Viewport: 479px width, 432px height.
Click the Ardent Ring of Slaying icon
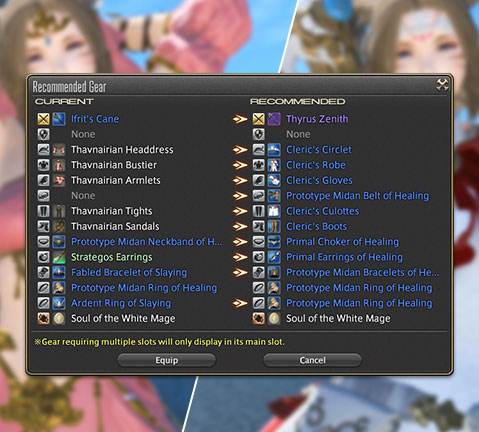[59, 303]
